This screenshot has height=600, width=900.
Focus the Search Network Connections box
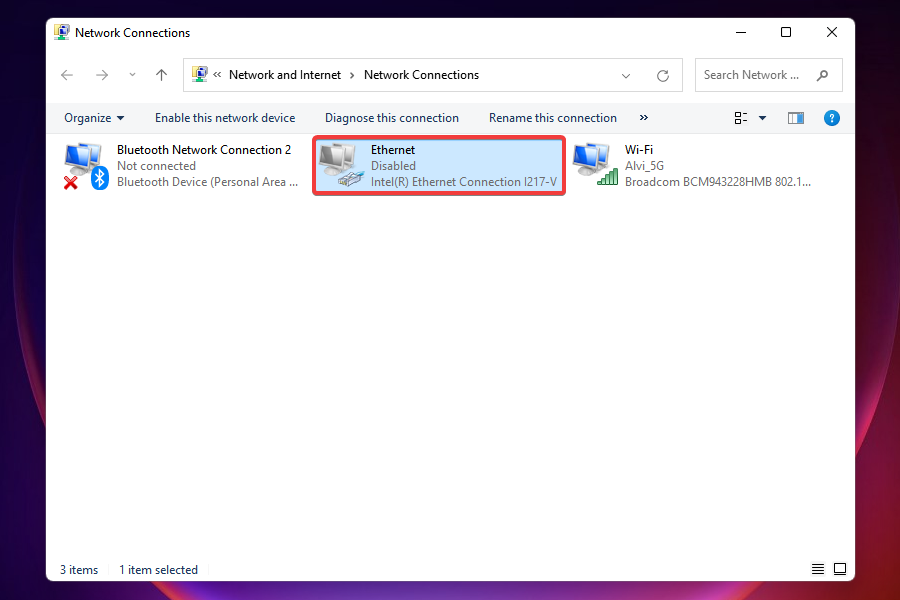769,75
